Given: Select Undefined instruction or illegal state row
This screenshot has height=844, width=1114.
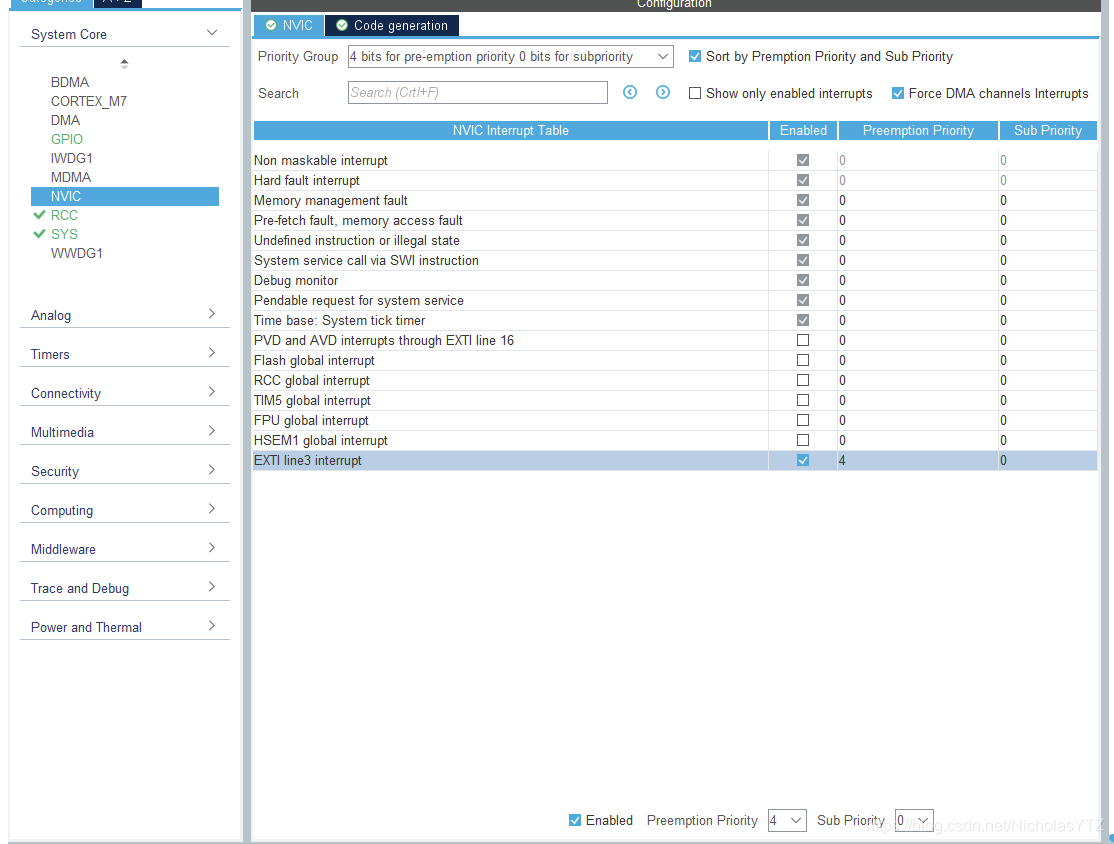Looking at the screenshot, I should click(675, 240).
